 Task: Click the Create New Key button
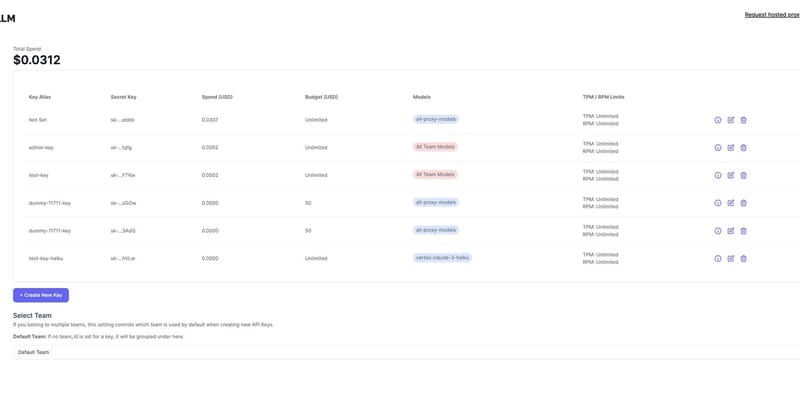pos(41,295)
